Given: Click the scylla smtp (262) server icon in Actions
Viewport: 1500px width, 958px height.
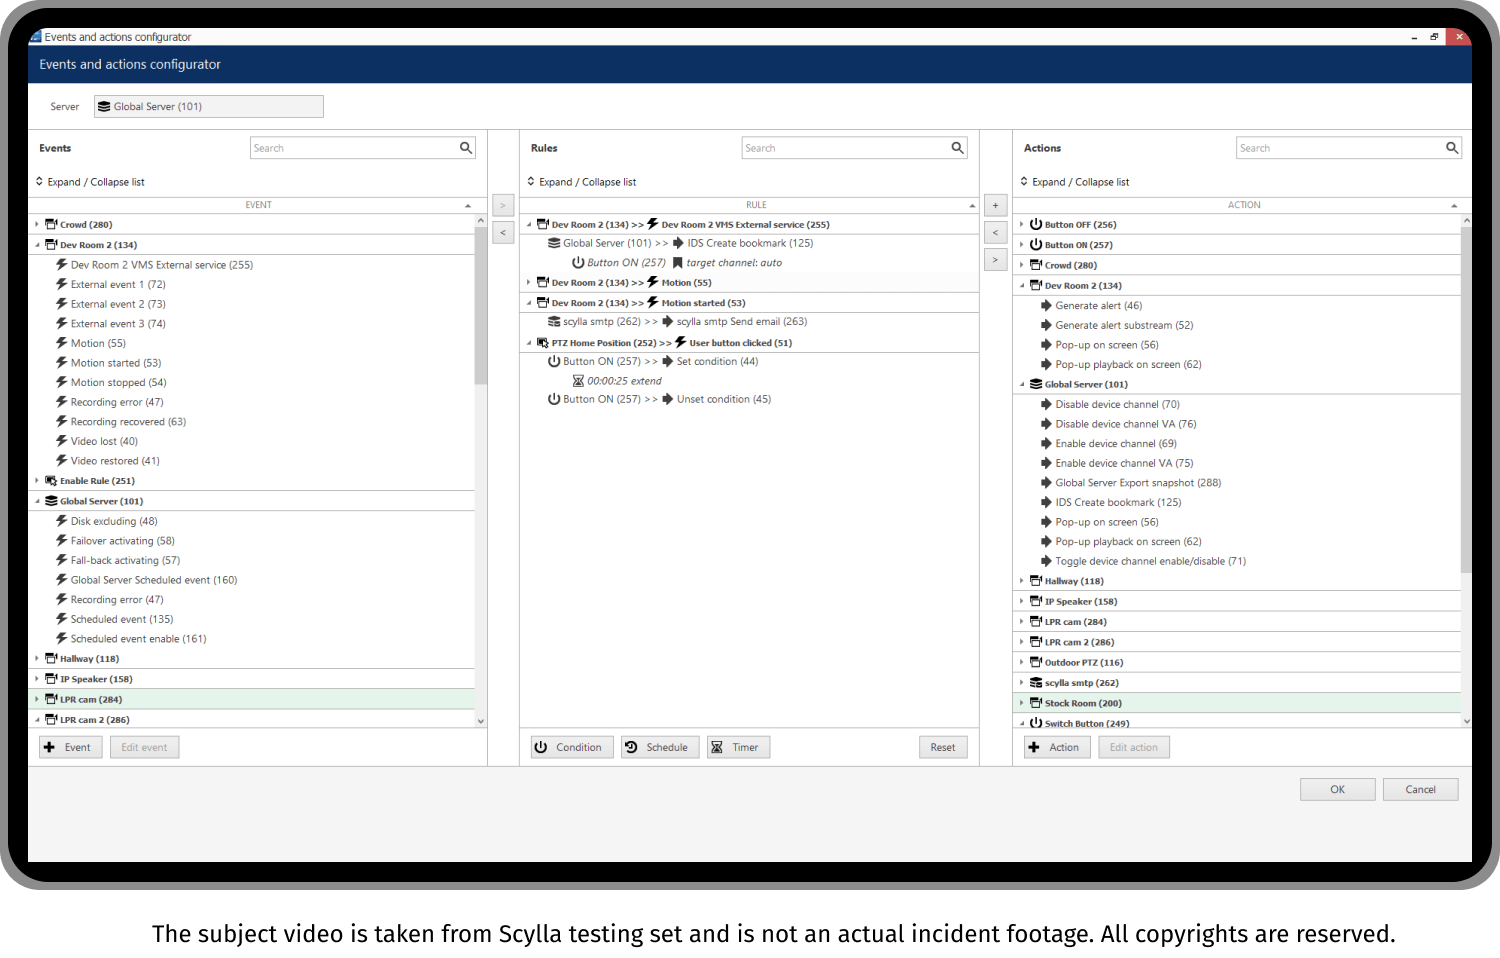Looking at the screenshot, I should [x=1036, y=683].
